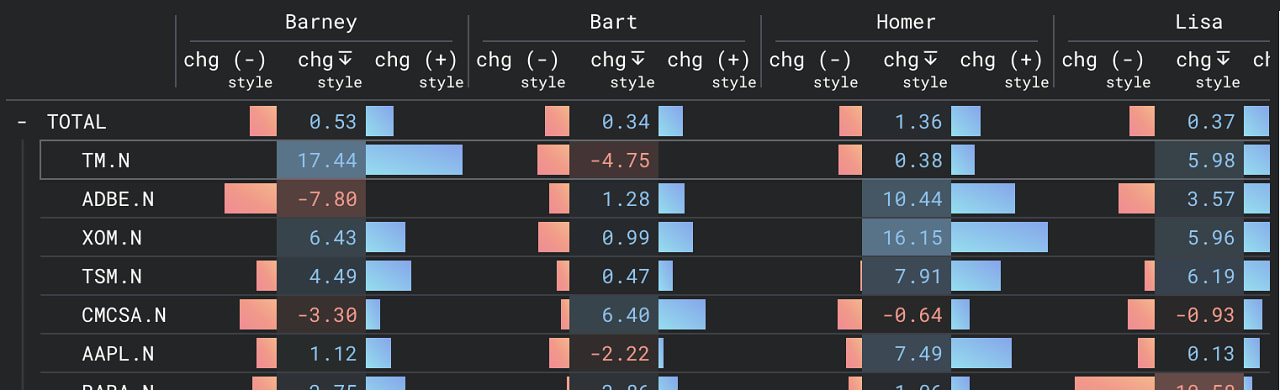Click Bart's blue bar in the CMCSA.N row
This screenshot has height=390, width=1280.
[x=682, y=315]
